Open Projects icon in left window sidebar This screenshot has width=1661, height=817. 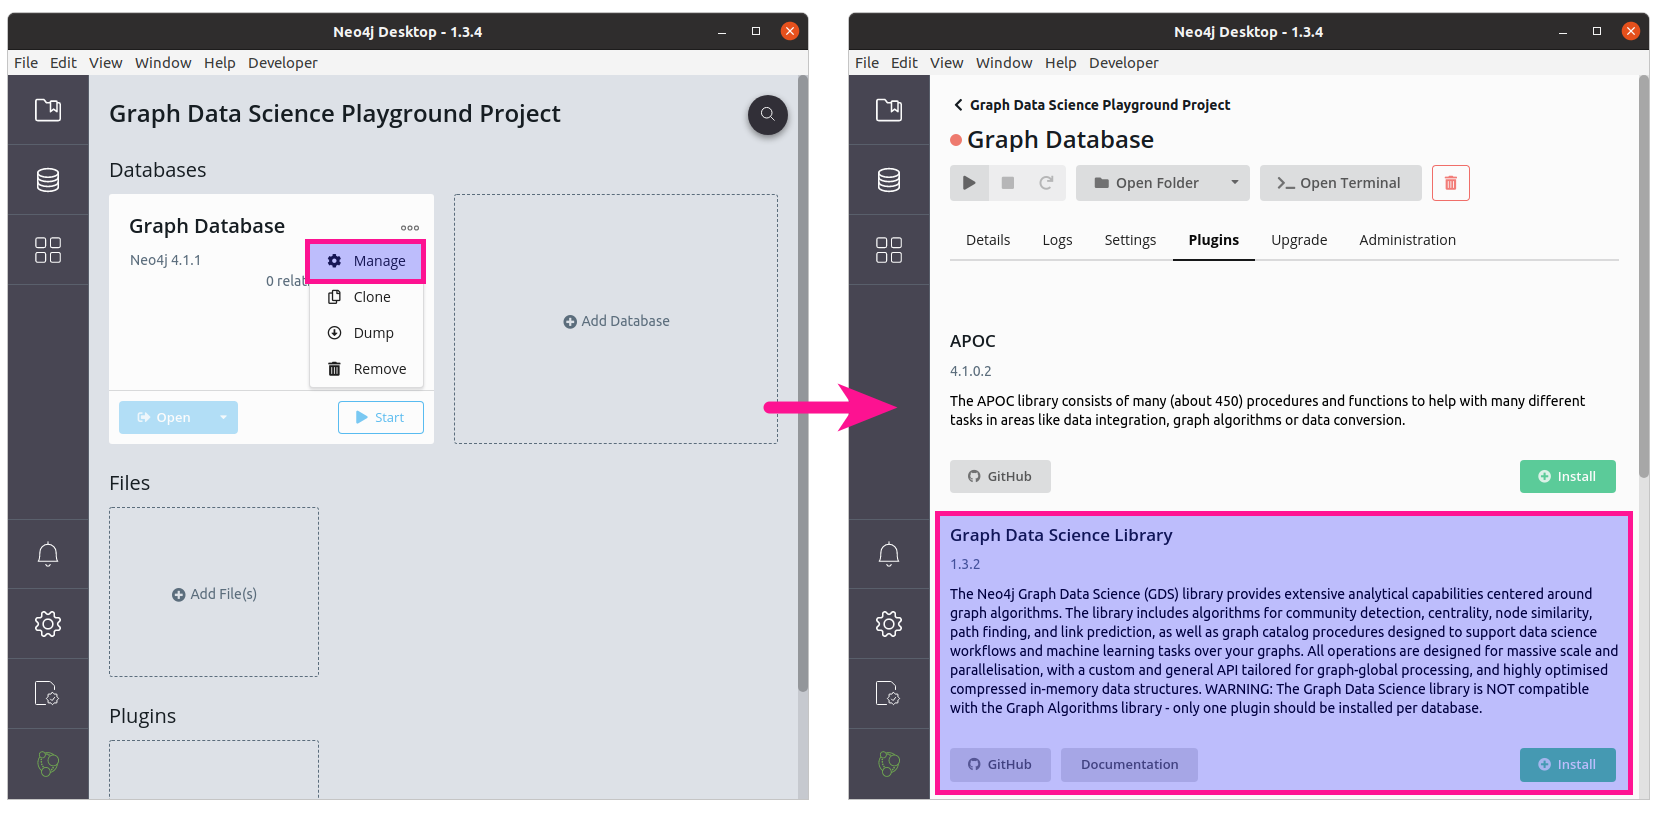pos(48,110)
